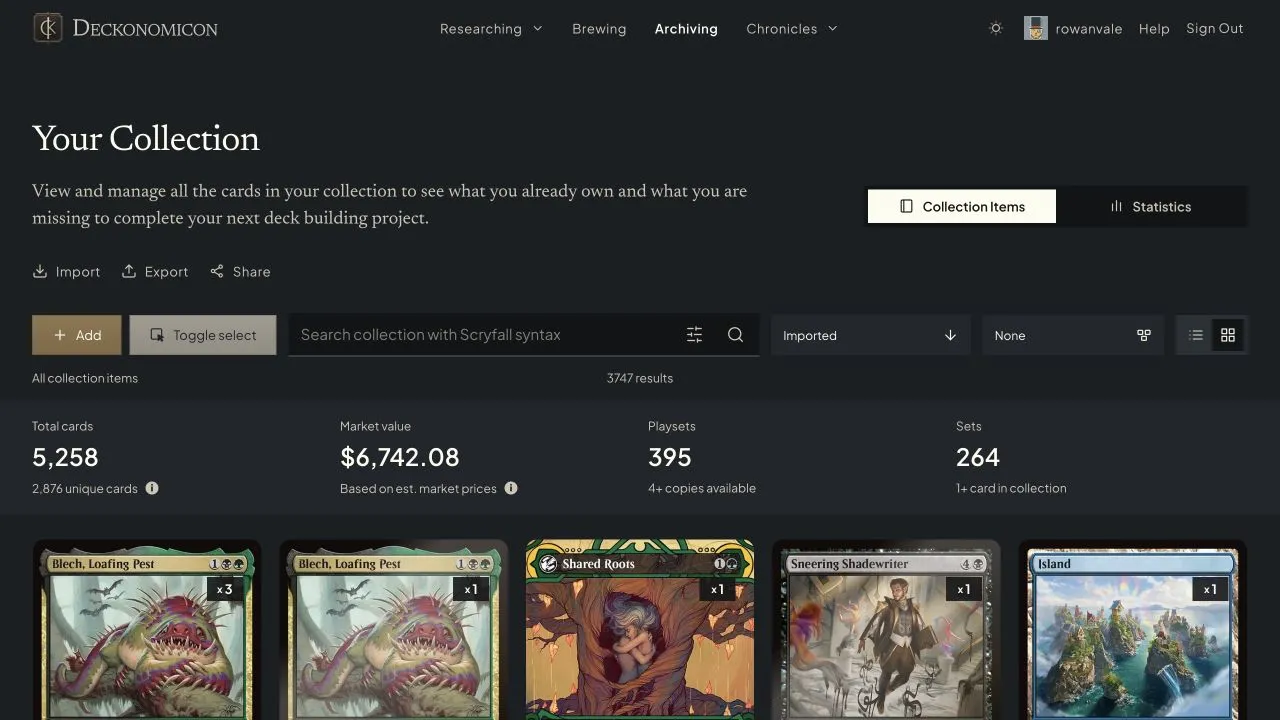Click the grouping hierarchy icon
Image resolution: width=1280 pixels, height=720 pixels.
pyautogui.click(x=1144, y=335)
